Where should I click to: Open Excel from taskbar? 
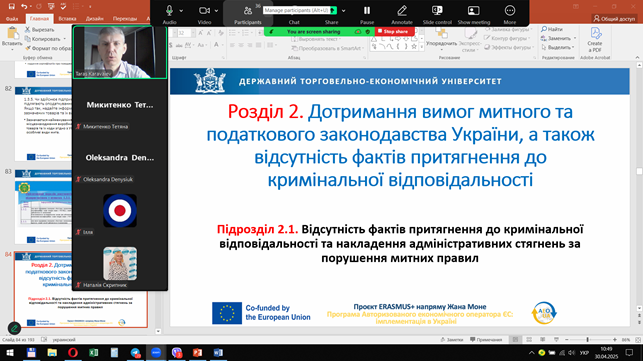[93, 353]
